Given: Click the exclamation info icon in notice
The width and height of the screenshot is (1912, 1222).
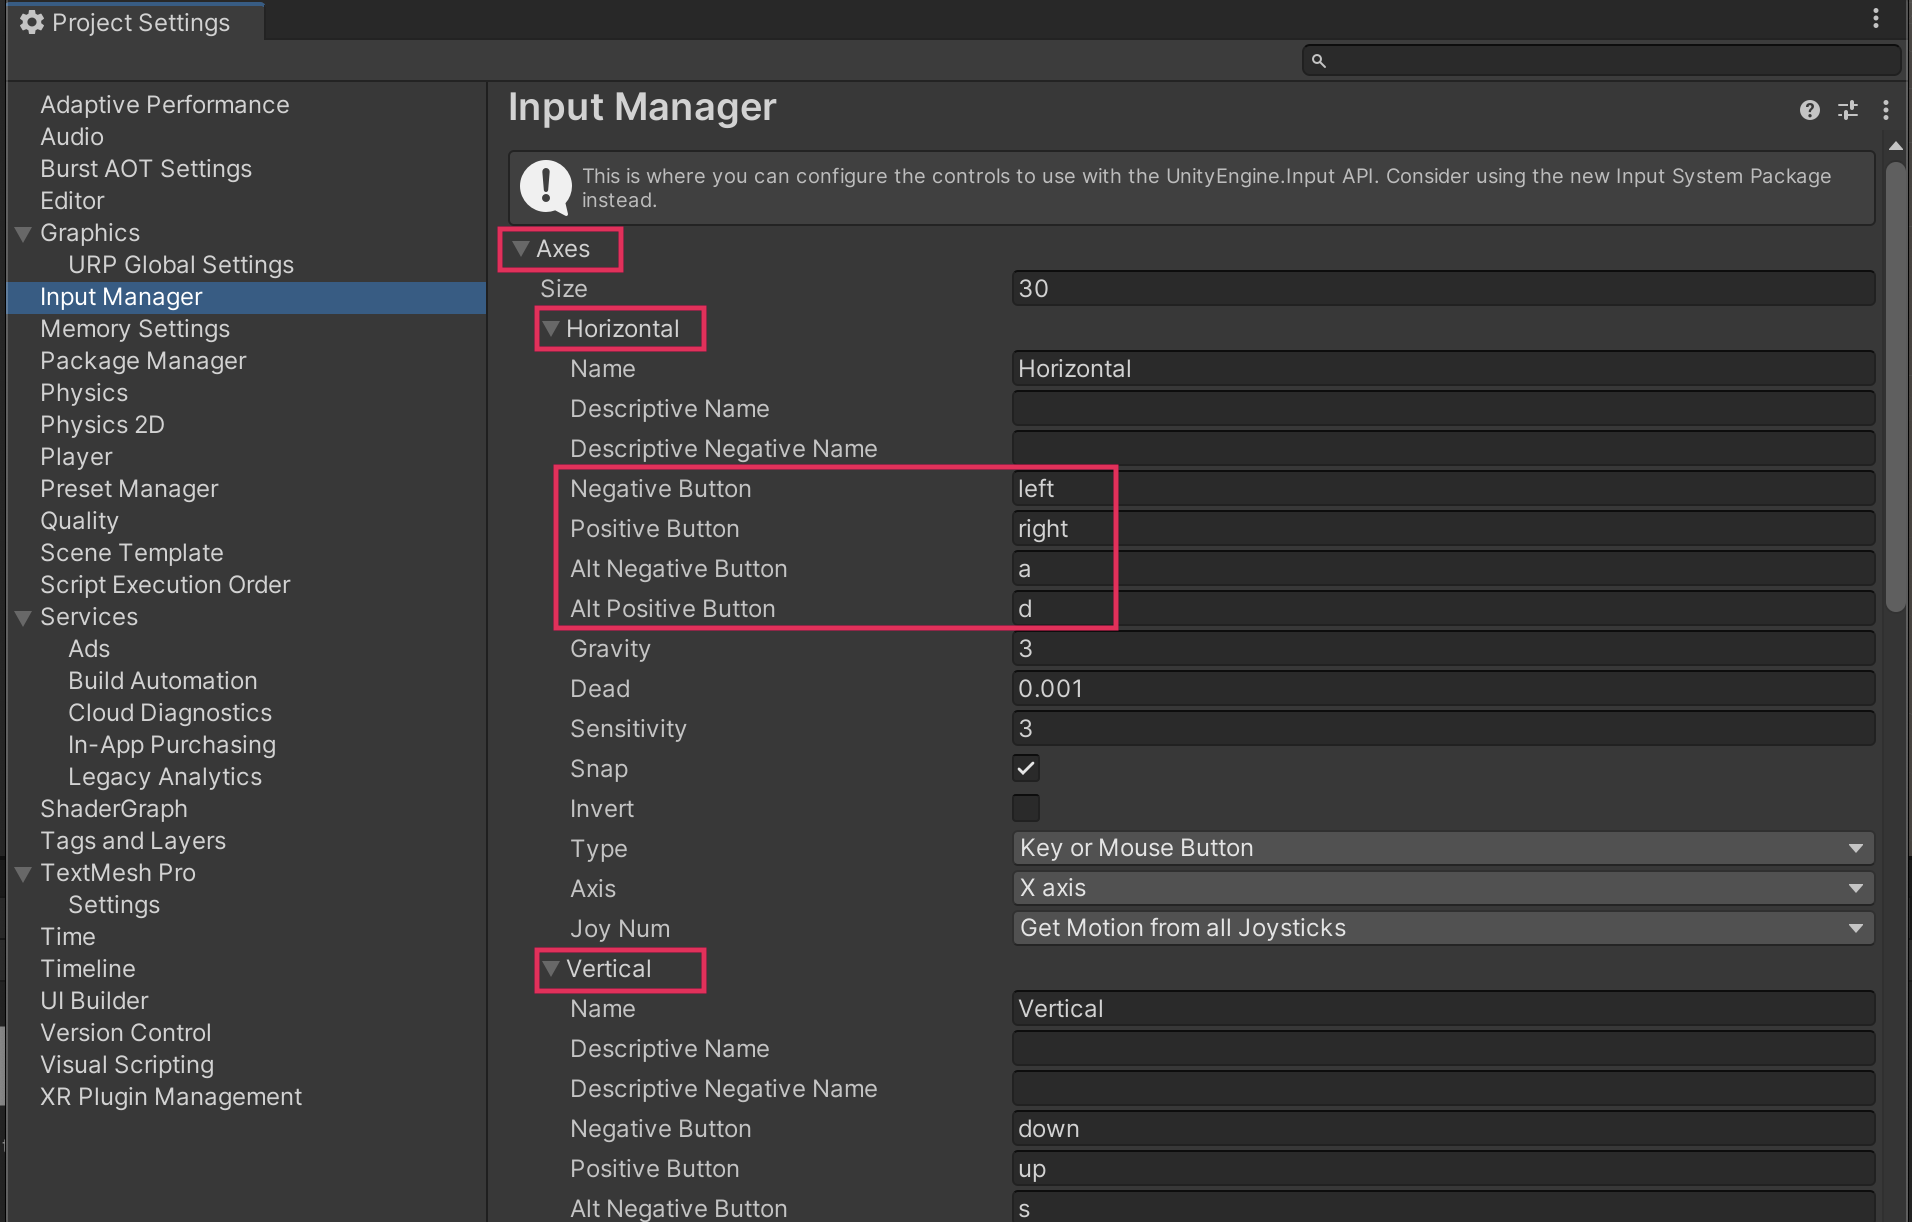Looking at the screenshot, I should [x=546, y=187].
